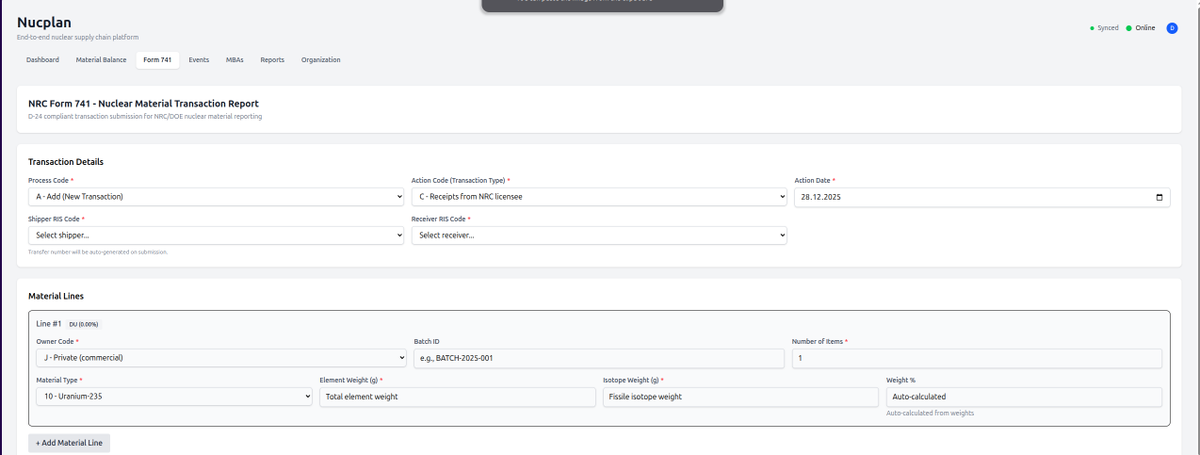Switch to the Reports tab
Screen dimensions: 1200x455
point(272,60)
